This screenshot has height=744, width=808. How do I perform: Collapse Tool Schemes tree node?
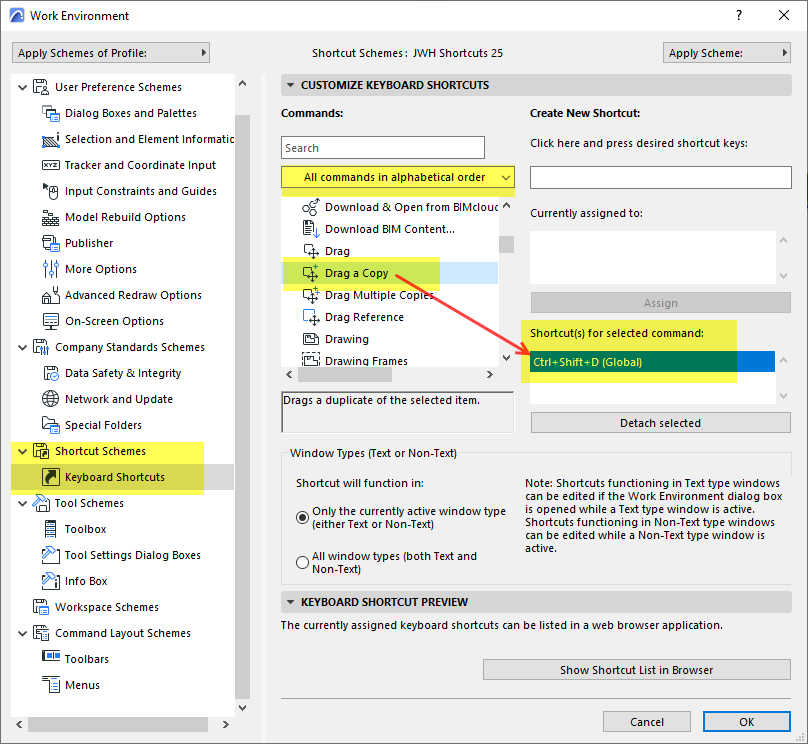[x=23, y=503]
